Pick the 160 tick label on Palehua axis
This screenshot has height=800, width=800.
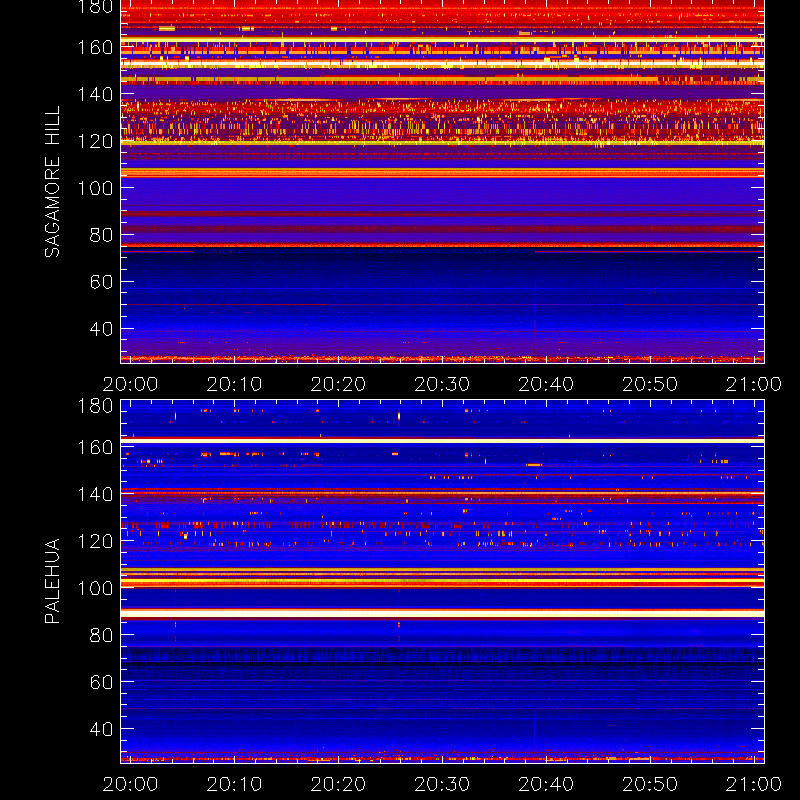click(x=95, y=447)
